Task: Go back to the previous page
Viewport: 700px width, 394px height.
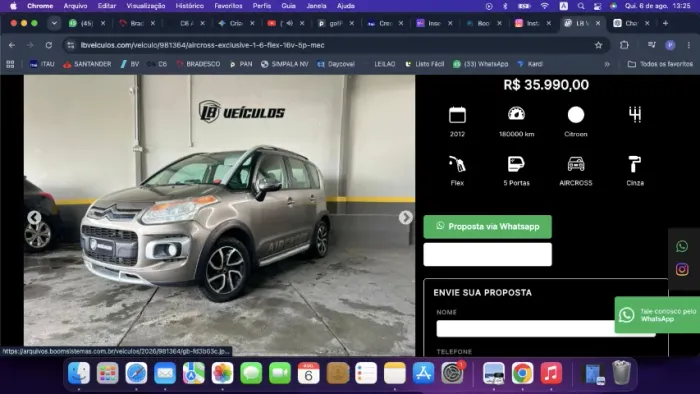Action: [12, 45]
